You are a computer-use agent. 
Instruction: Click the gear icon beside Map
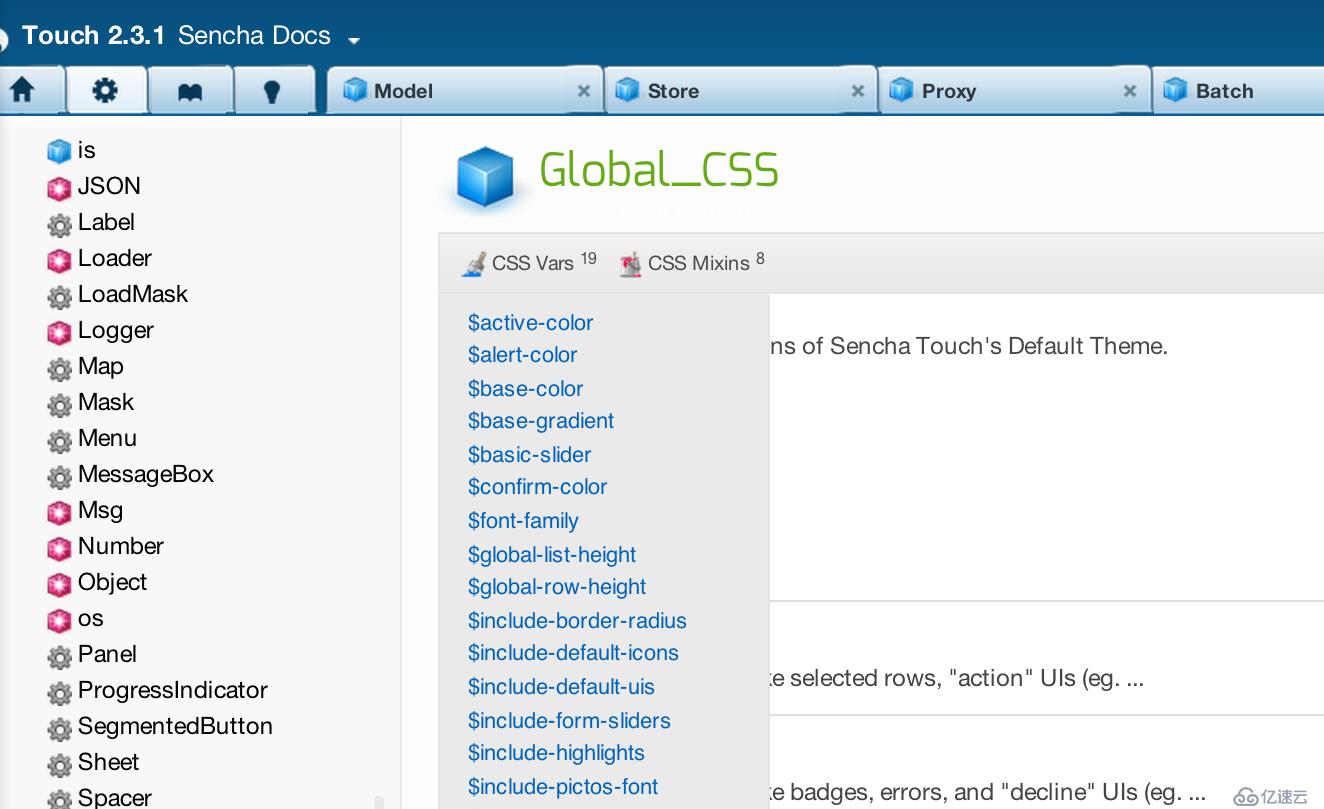click(x=59, y=368)
